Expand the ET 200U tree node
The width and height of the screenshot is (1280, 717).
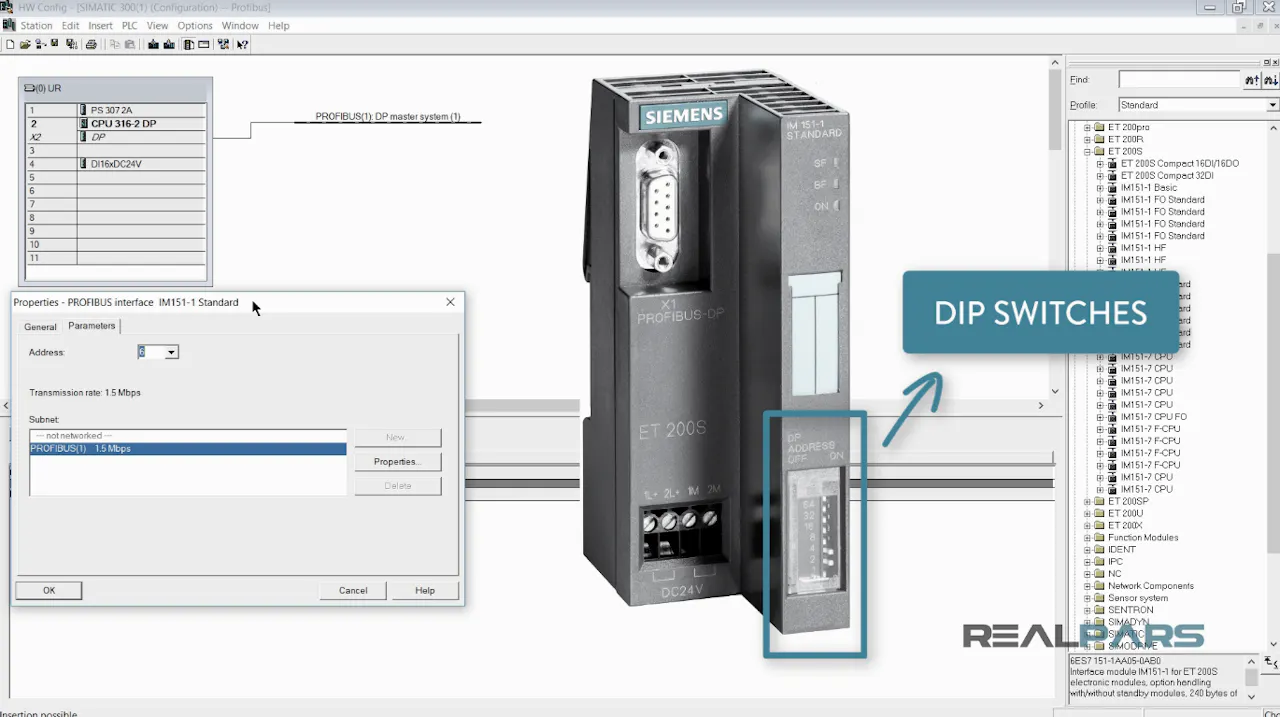(x=1087, y=514)
